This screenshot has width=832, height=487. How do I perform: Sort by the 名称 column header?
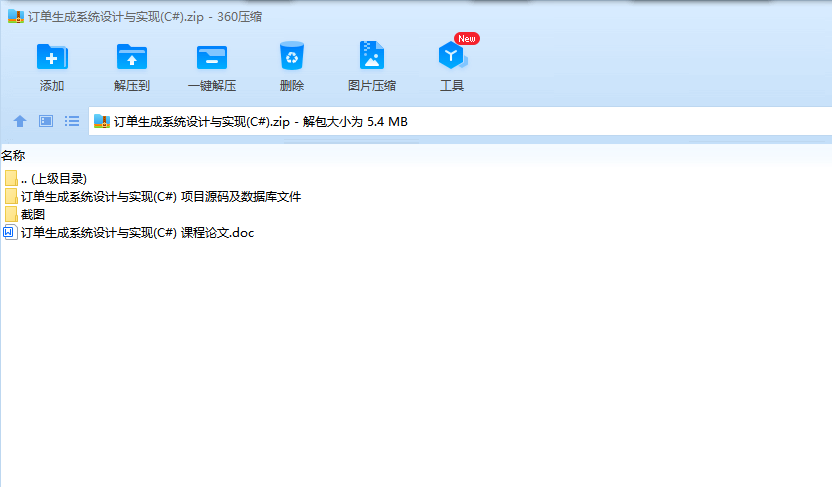coord(13,155)
